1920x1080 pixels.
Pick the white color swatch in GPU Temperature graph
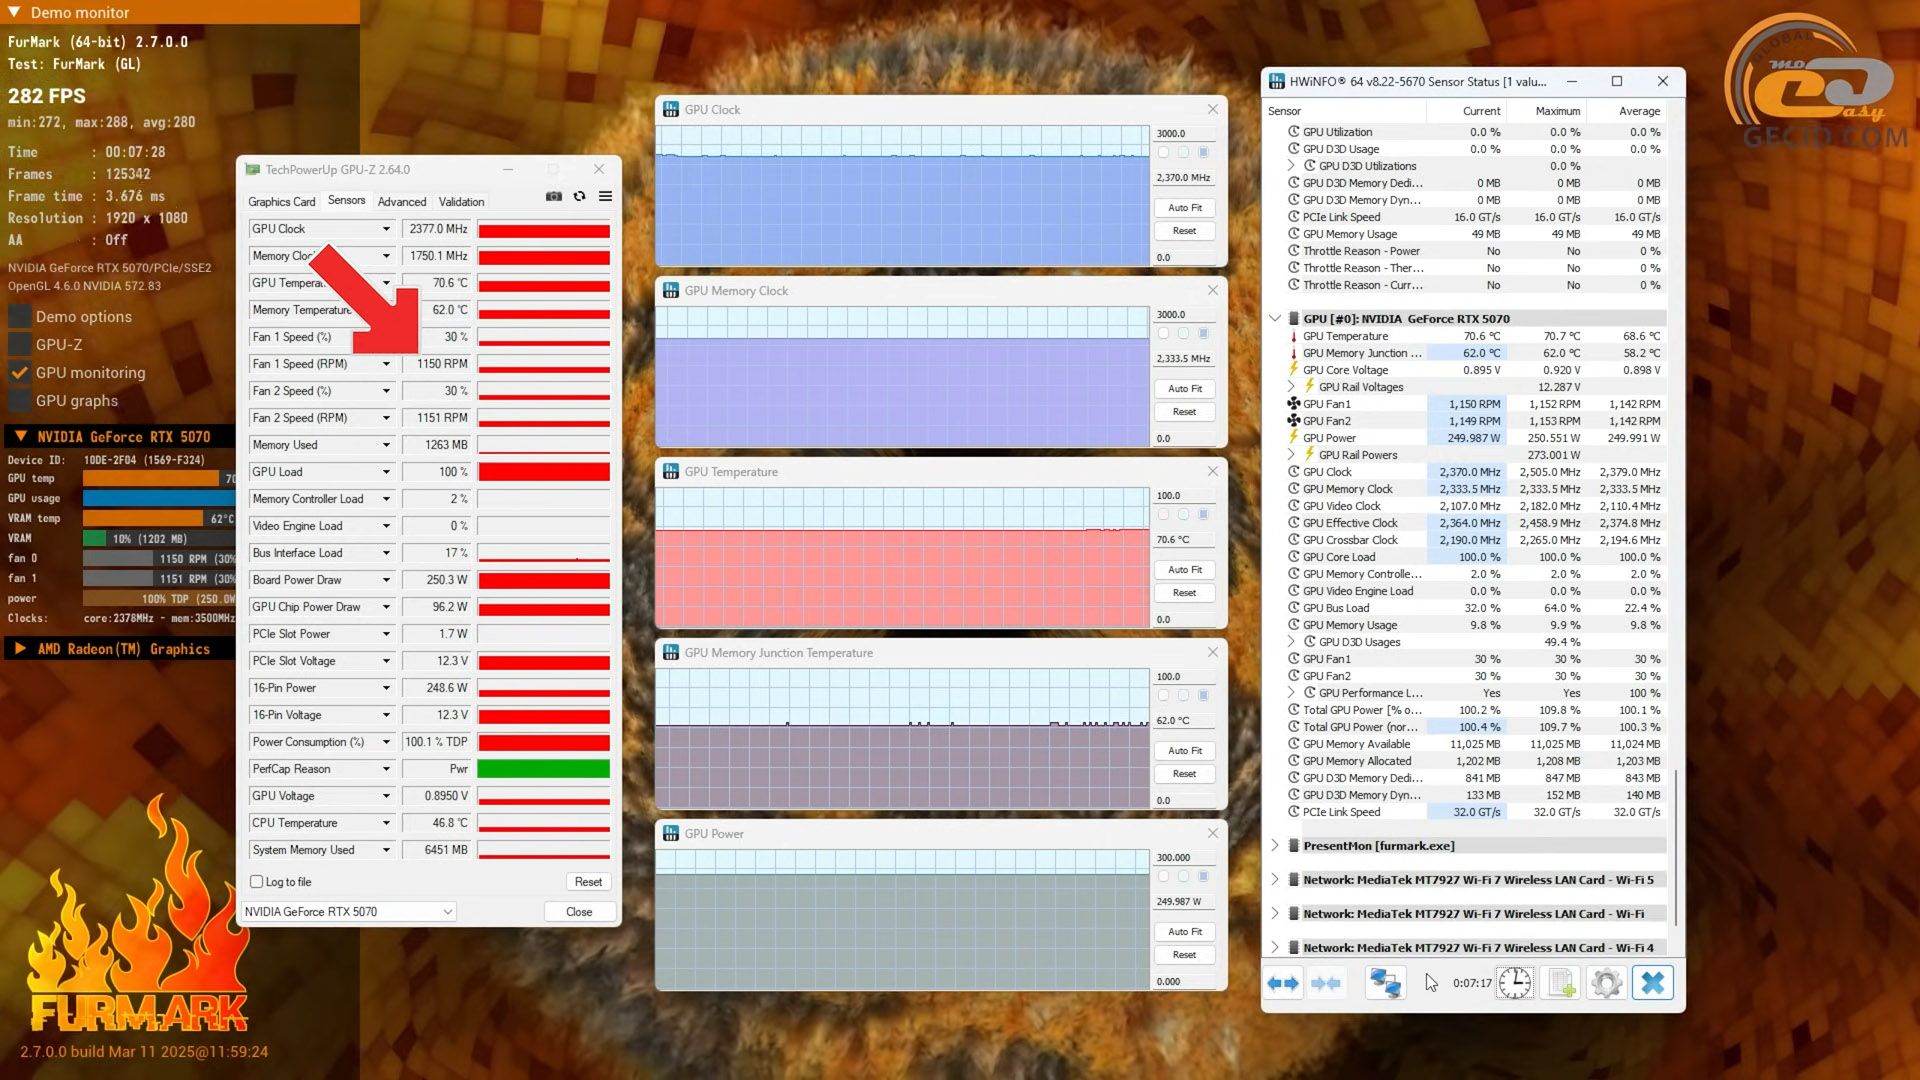click(1163, 514)
